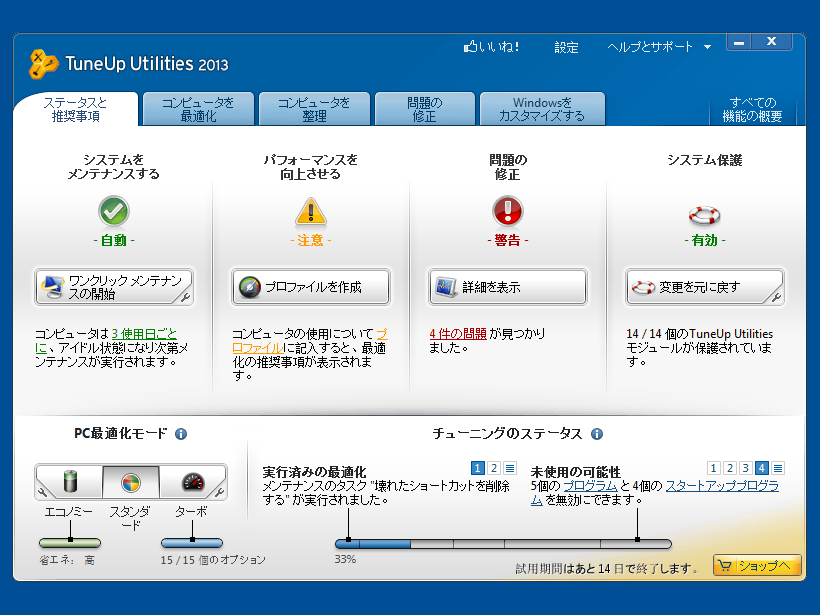Open list view of 未使用の可能性
The height and width of the screenshot is (615, 820).
(x=778, y=468)
